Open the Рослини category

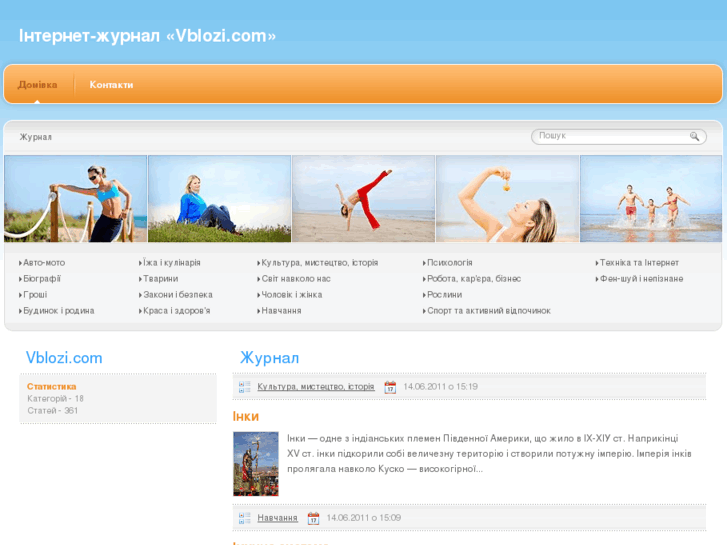point(444,295)
